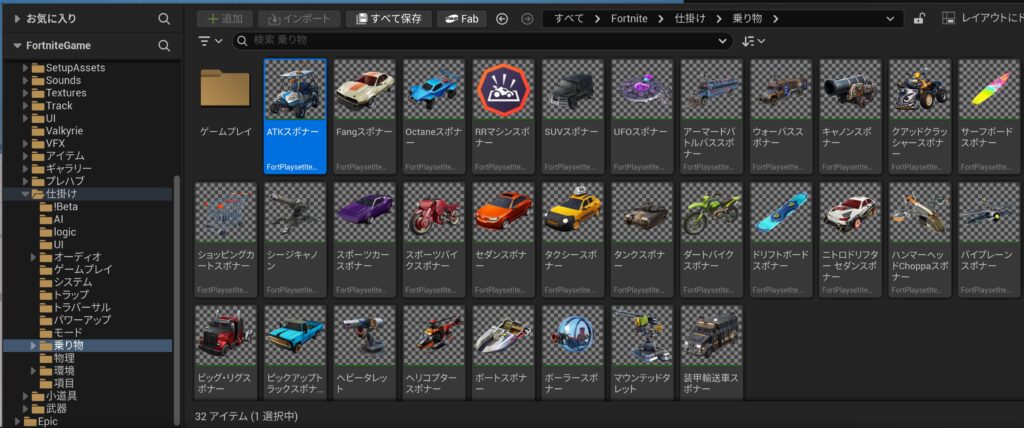The height and width of the screenshot is (428, 1024).
Task: Select the キャノンスポナー asset
Action: (850, 116)
